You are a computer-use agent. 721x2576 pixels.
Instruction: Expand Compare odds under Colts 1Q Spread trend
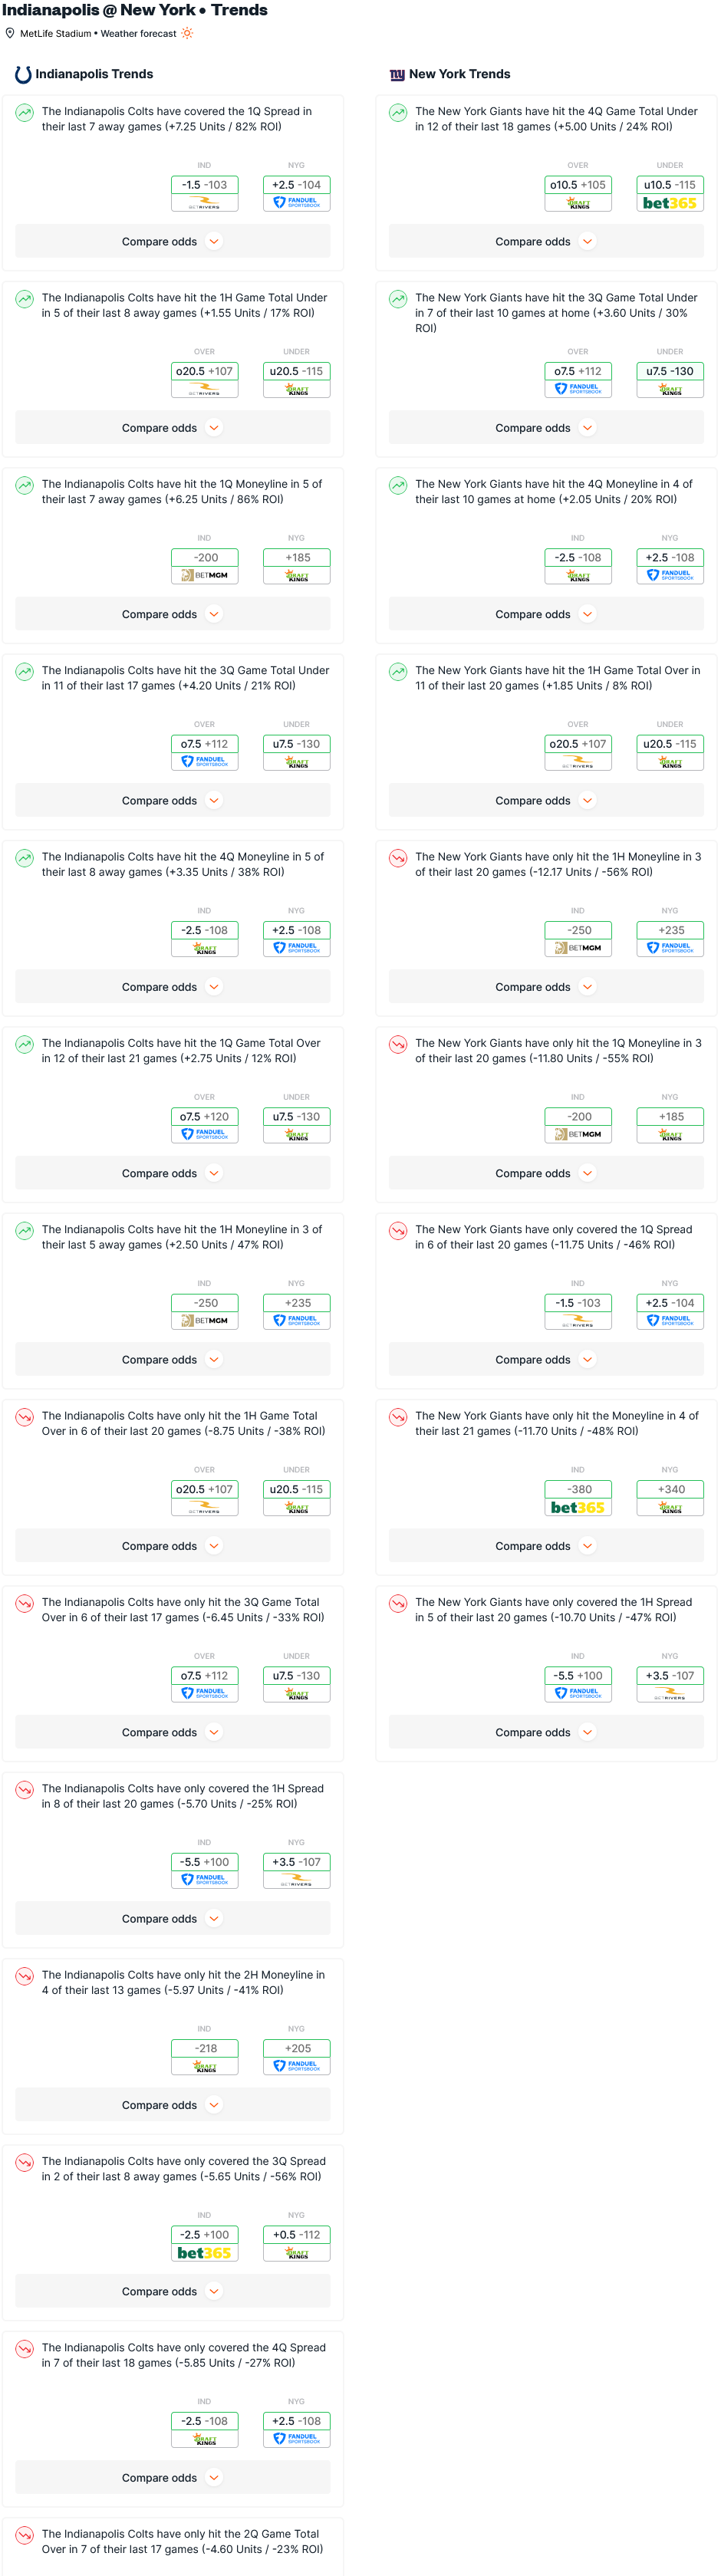(x=172, y=242)
